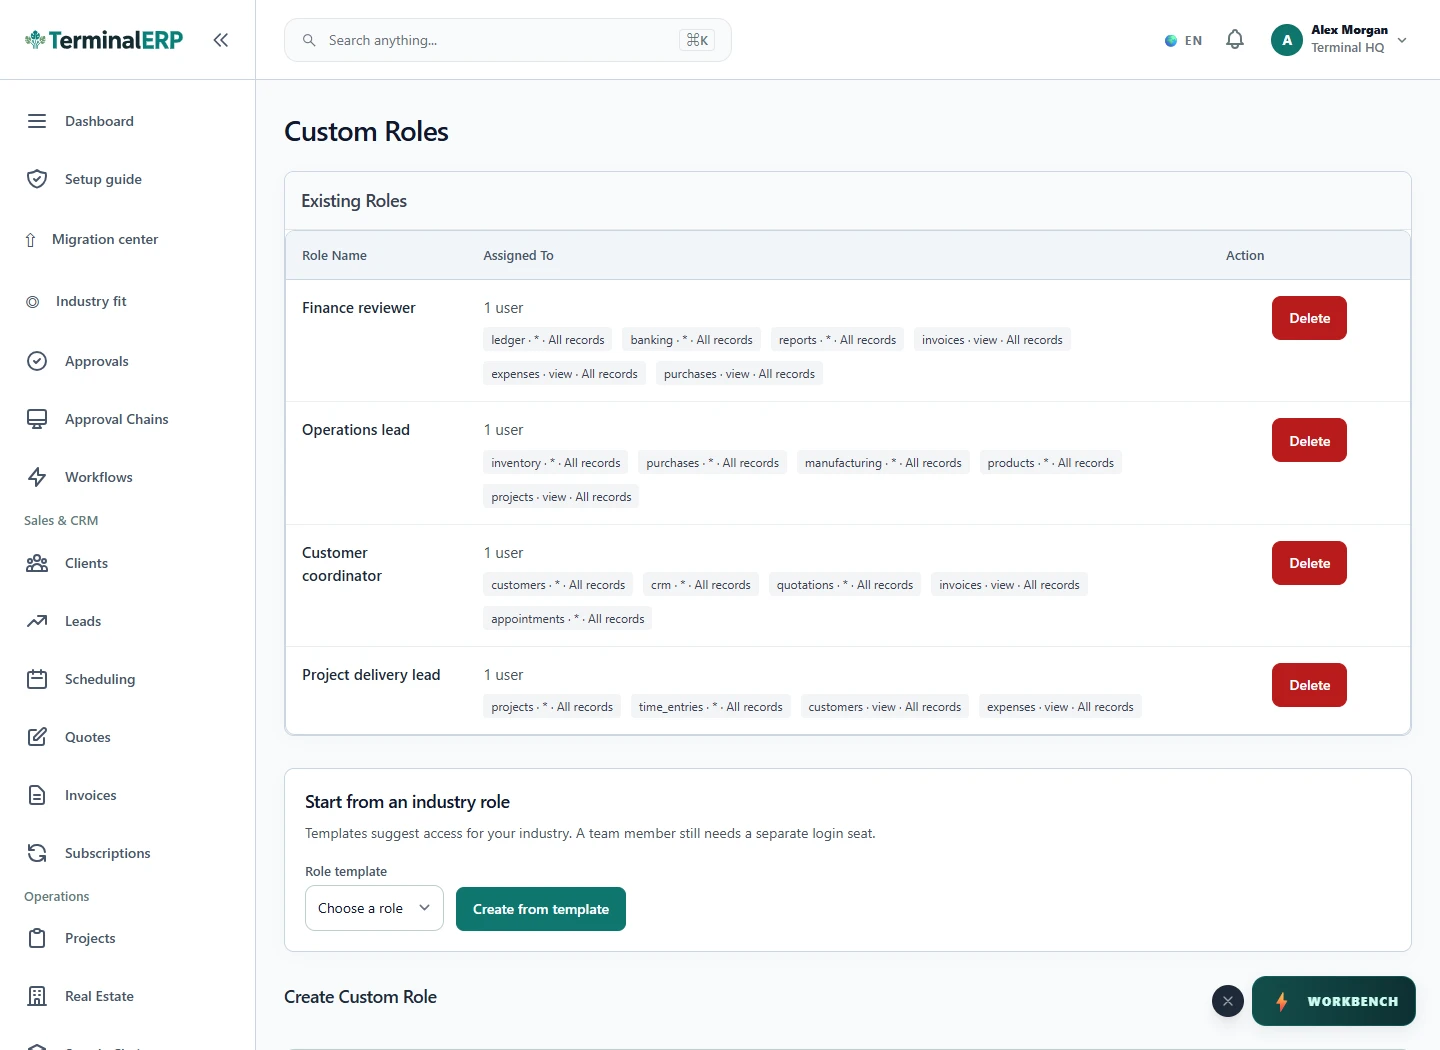Click the Setup guide shield icon
The width and height of the screenshot is (1440, 1050).
point(37,179)
